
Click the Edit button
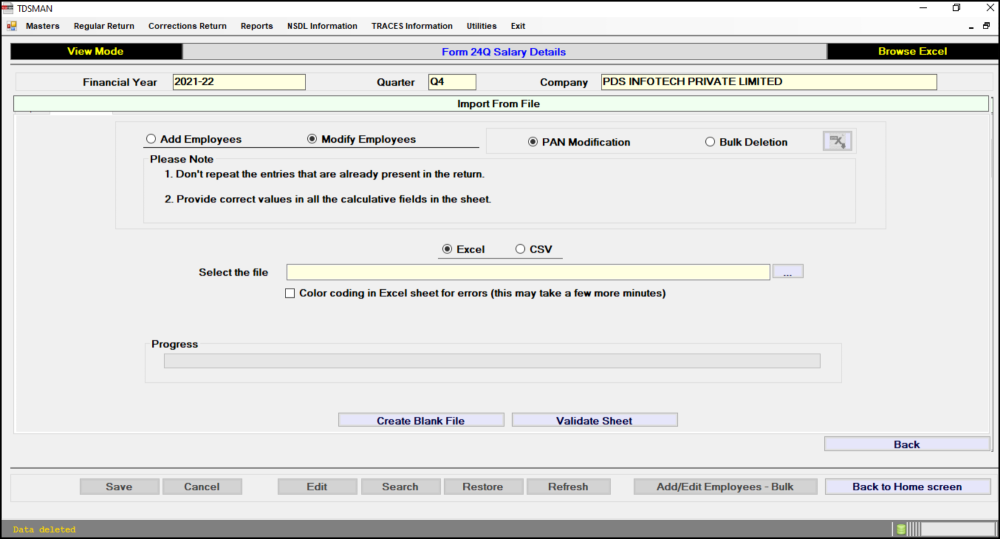coord(317,487)
